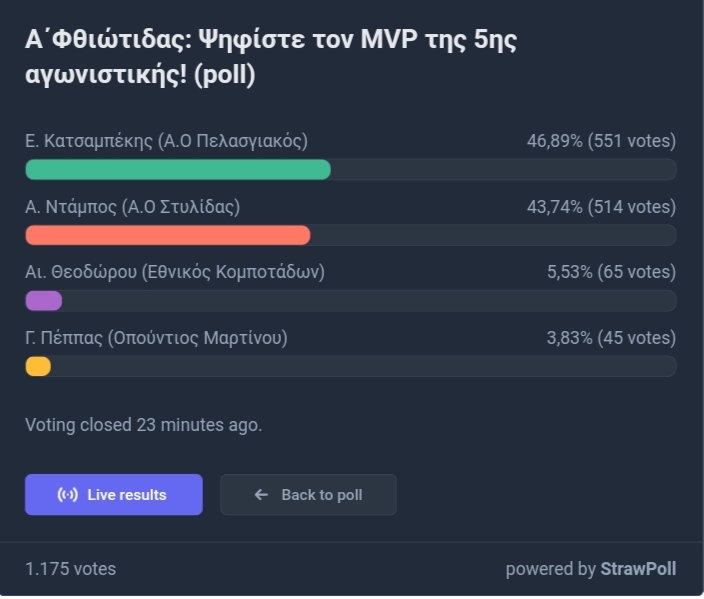Click the 43,74% (514 votes) result text
Screen dimensions: 704x599
click(x=601, y=207)
